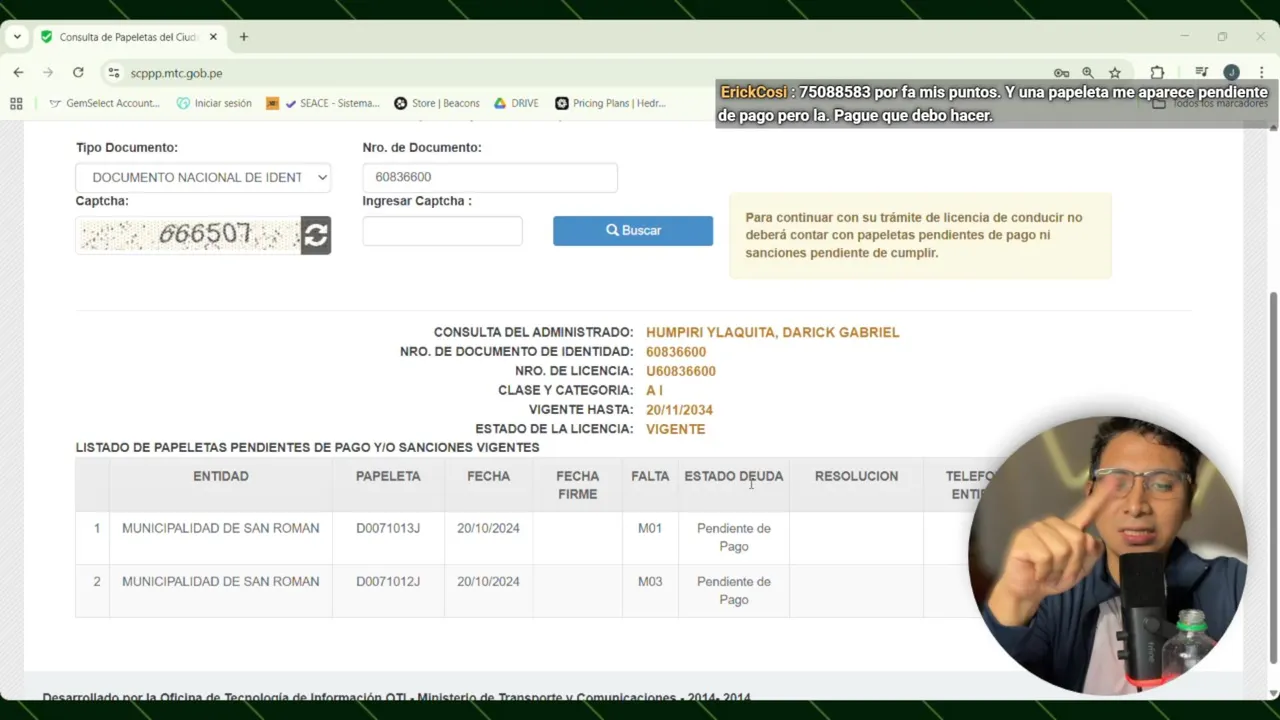
Task: Select the Consulta de Papeletas tab
Action: [x=128, y=37]
